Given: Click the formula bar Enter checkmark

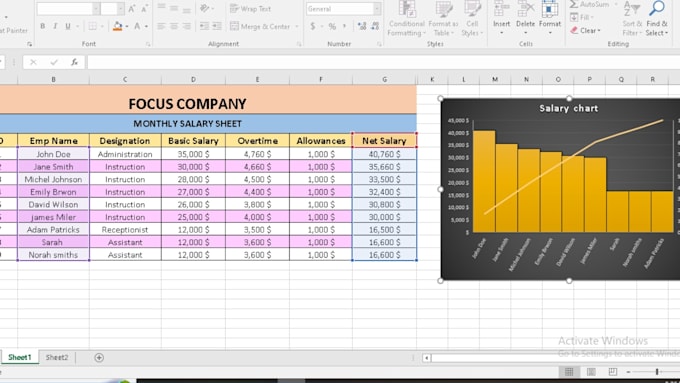Looking at the screenshot, I should coord(54,62).
